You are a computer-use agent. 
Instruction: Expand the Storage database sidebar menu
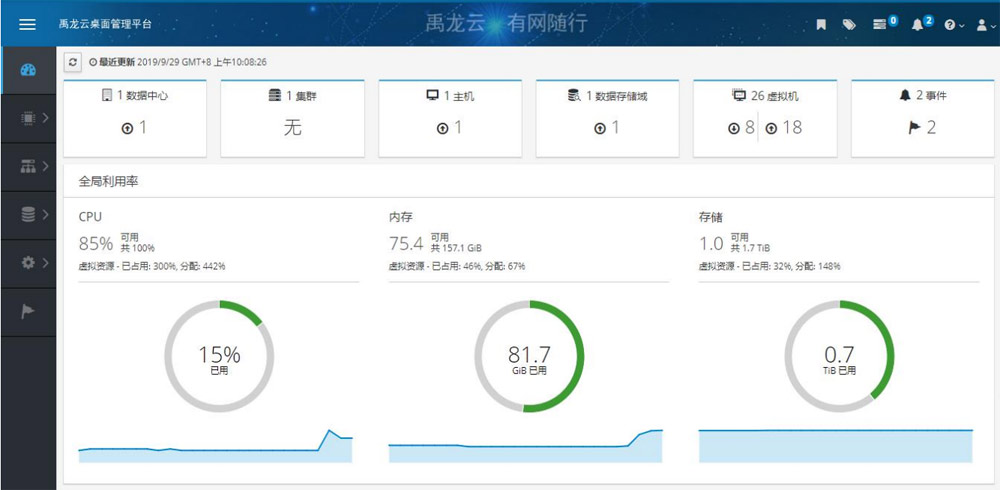click(x=34, y=214)
